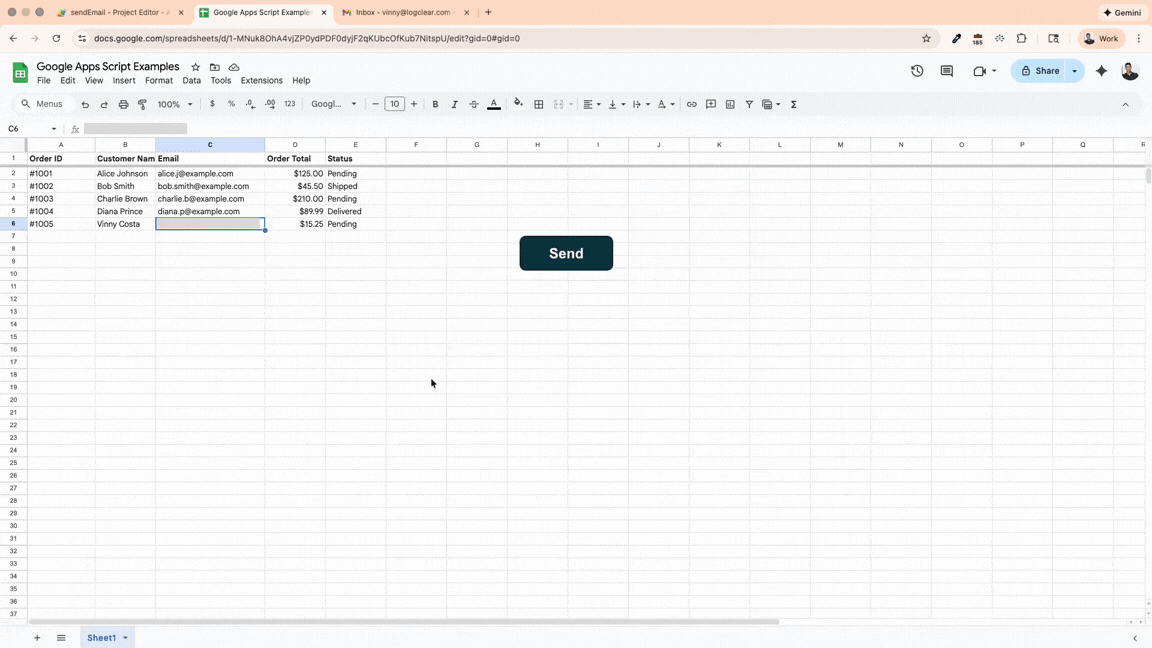
Task: Switch to the Gmail inbox browser tab
Action: coord(400,13)
